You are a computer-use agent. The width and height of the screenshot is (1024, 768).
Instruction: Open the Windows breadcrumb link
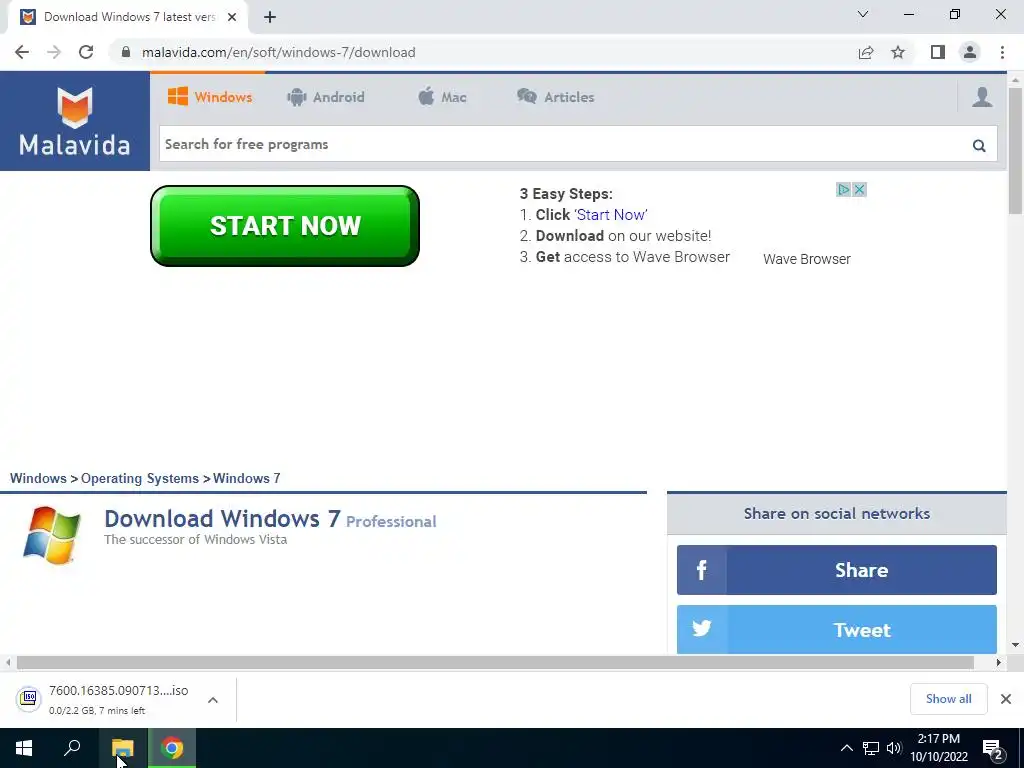(x=38, y=478)
